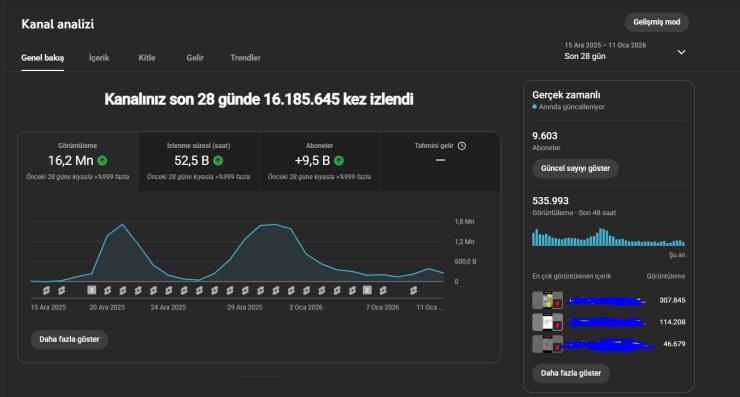Click the 1,2 Mn axis label
Image resolution: width=740 pixels, height=397 pixels.
point(464,242)
